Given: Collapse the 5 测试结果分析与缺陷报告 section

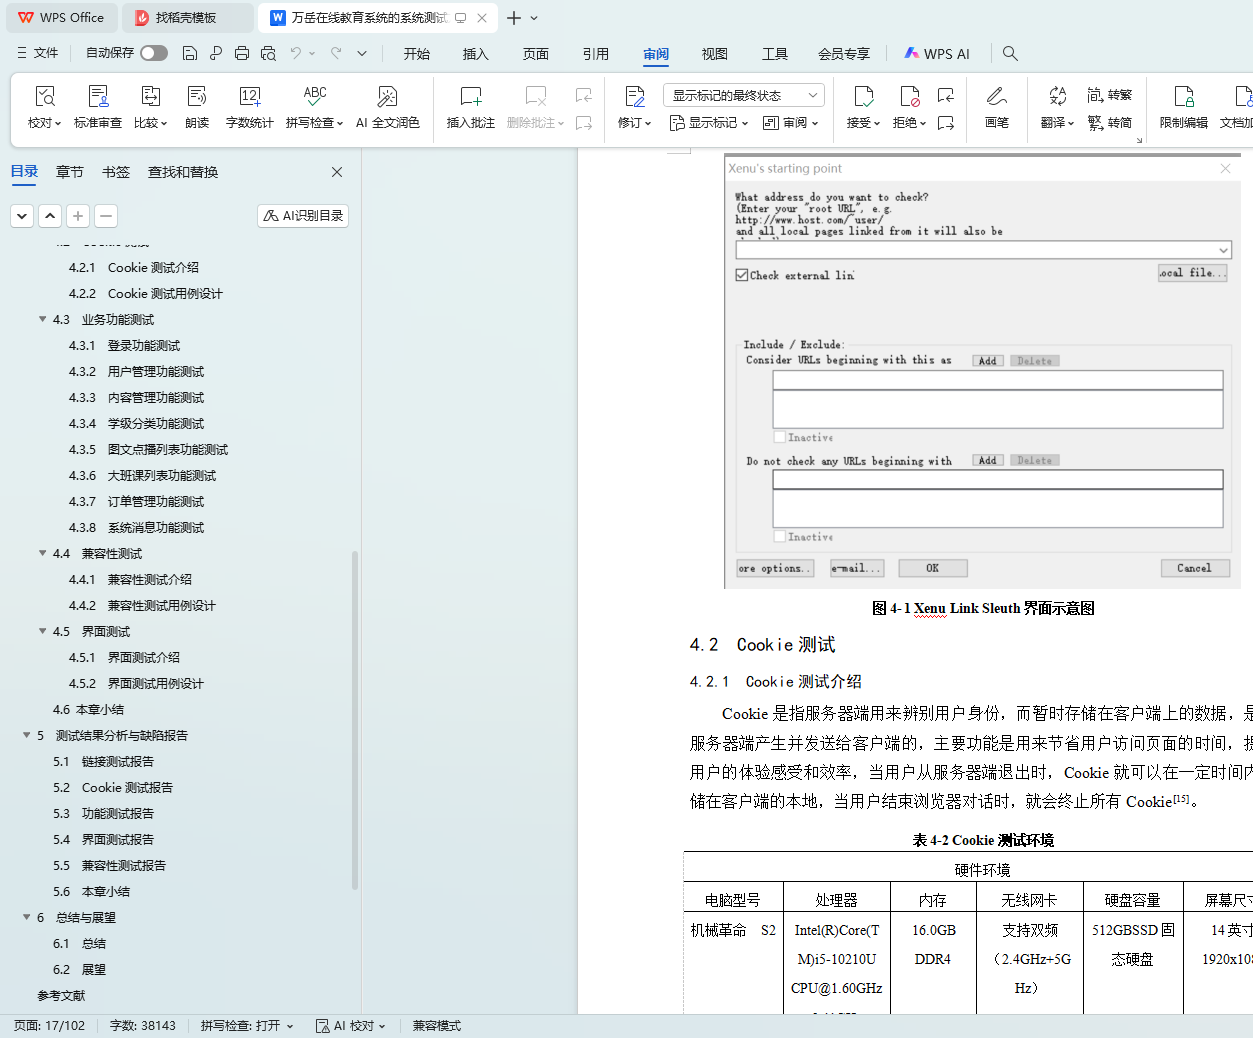Looking at the screenshot, I should (27, 736).
